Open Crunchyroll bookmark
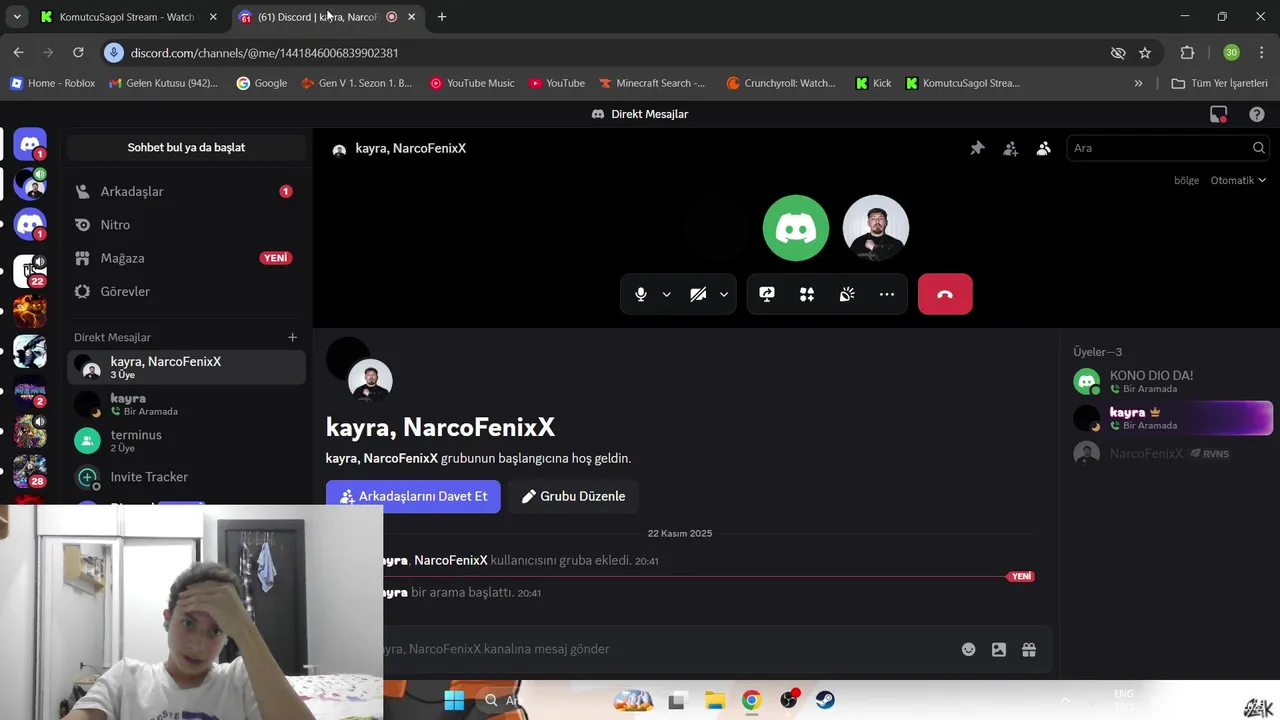1280x720 pixels. (x=781, y=83)
